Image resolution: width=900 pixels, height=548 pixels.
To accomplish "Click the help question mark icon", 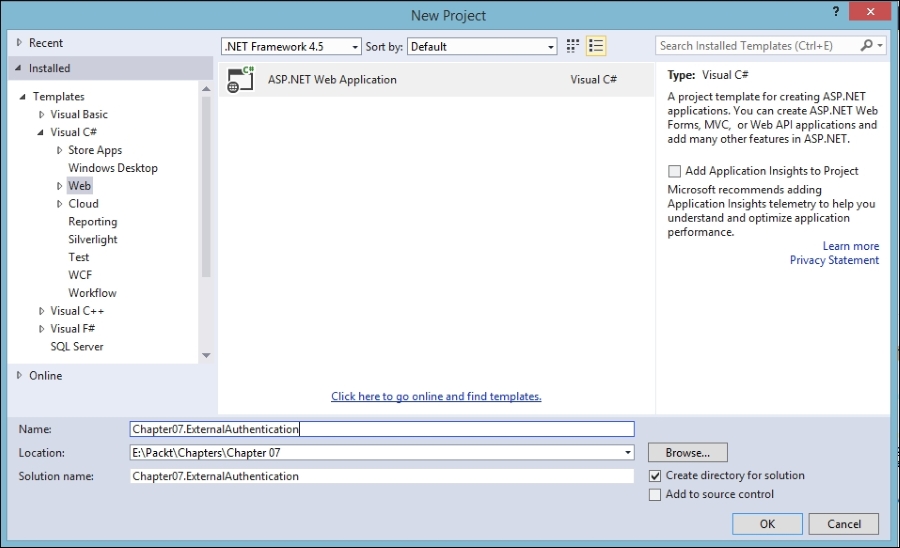I will tap(835, 12).
